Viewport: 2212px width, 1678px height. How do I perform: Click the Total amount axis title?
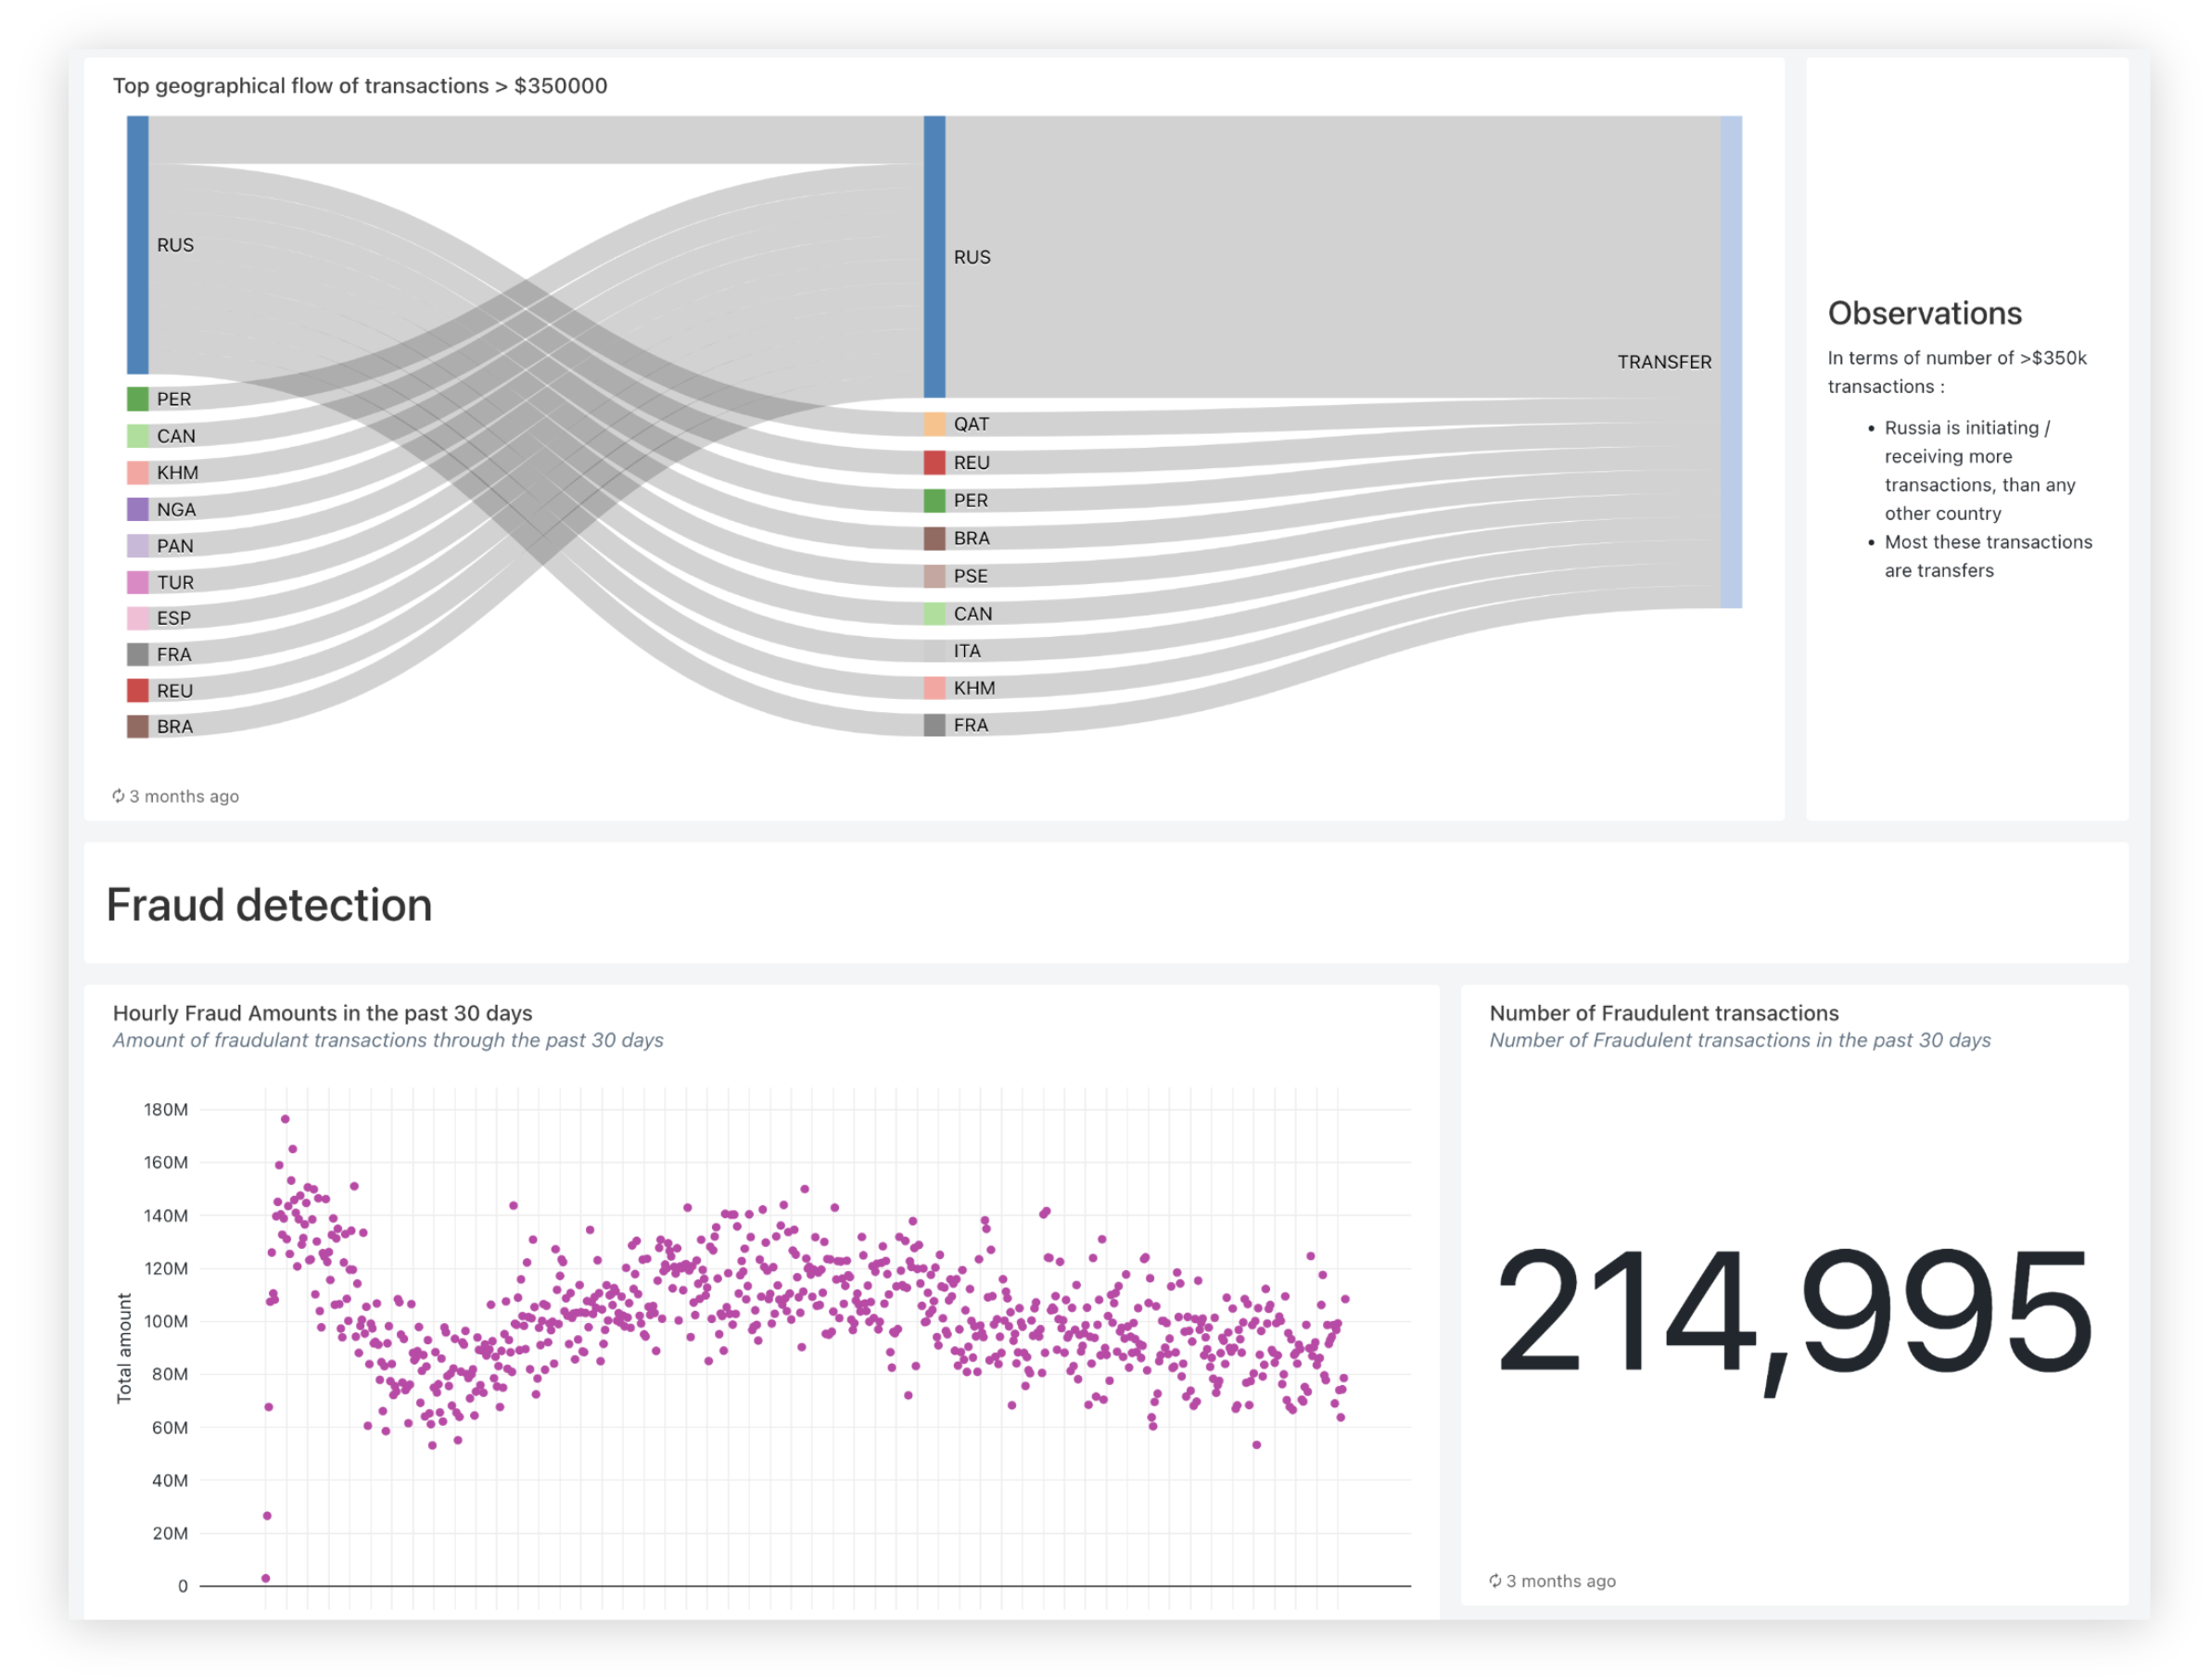coord(124,1347)
